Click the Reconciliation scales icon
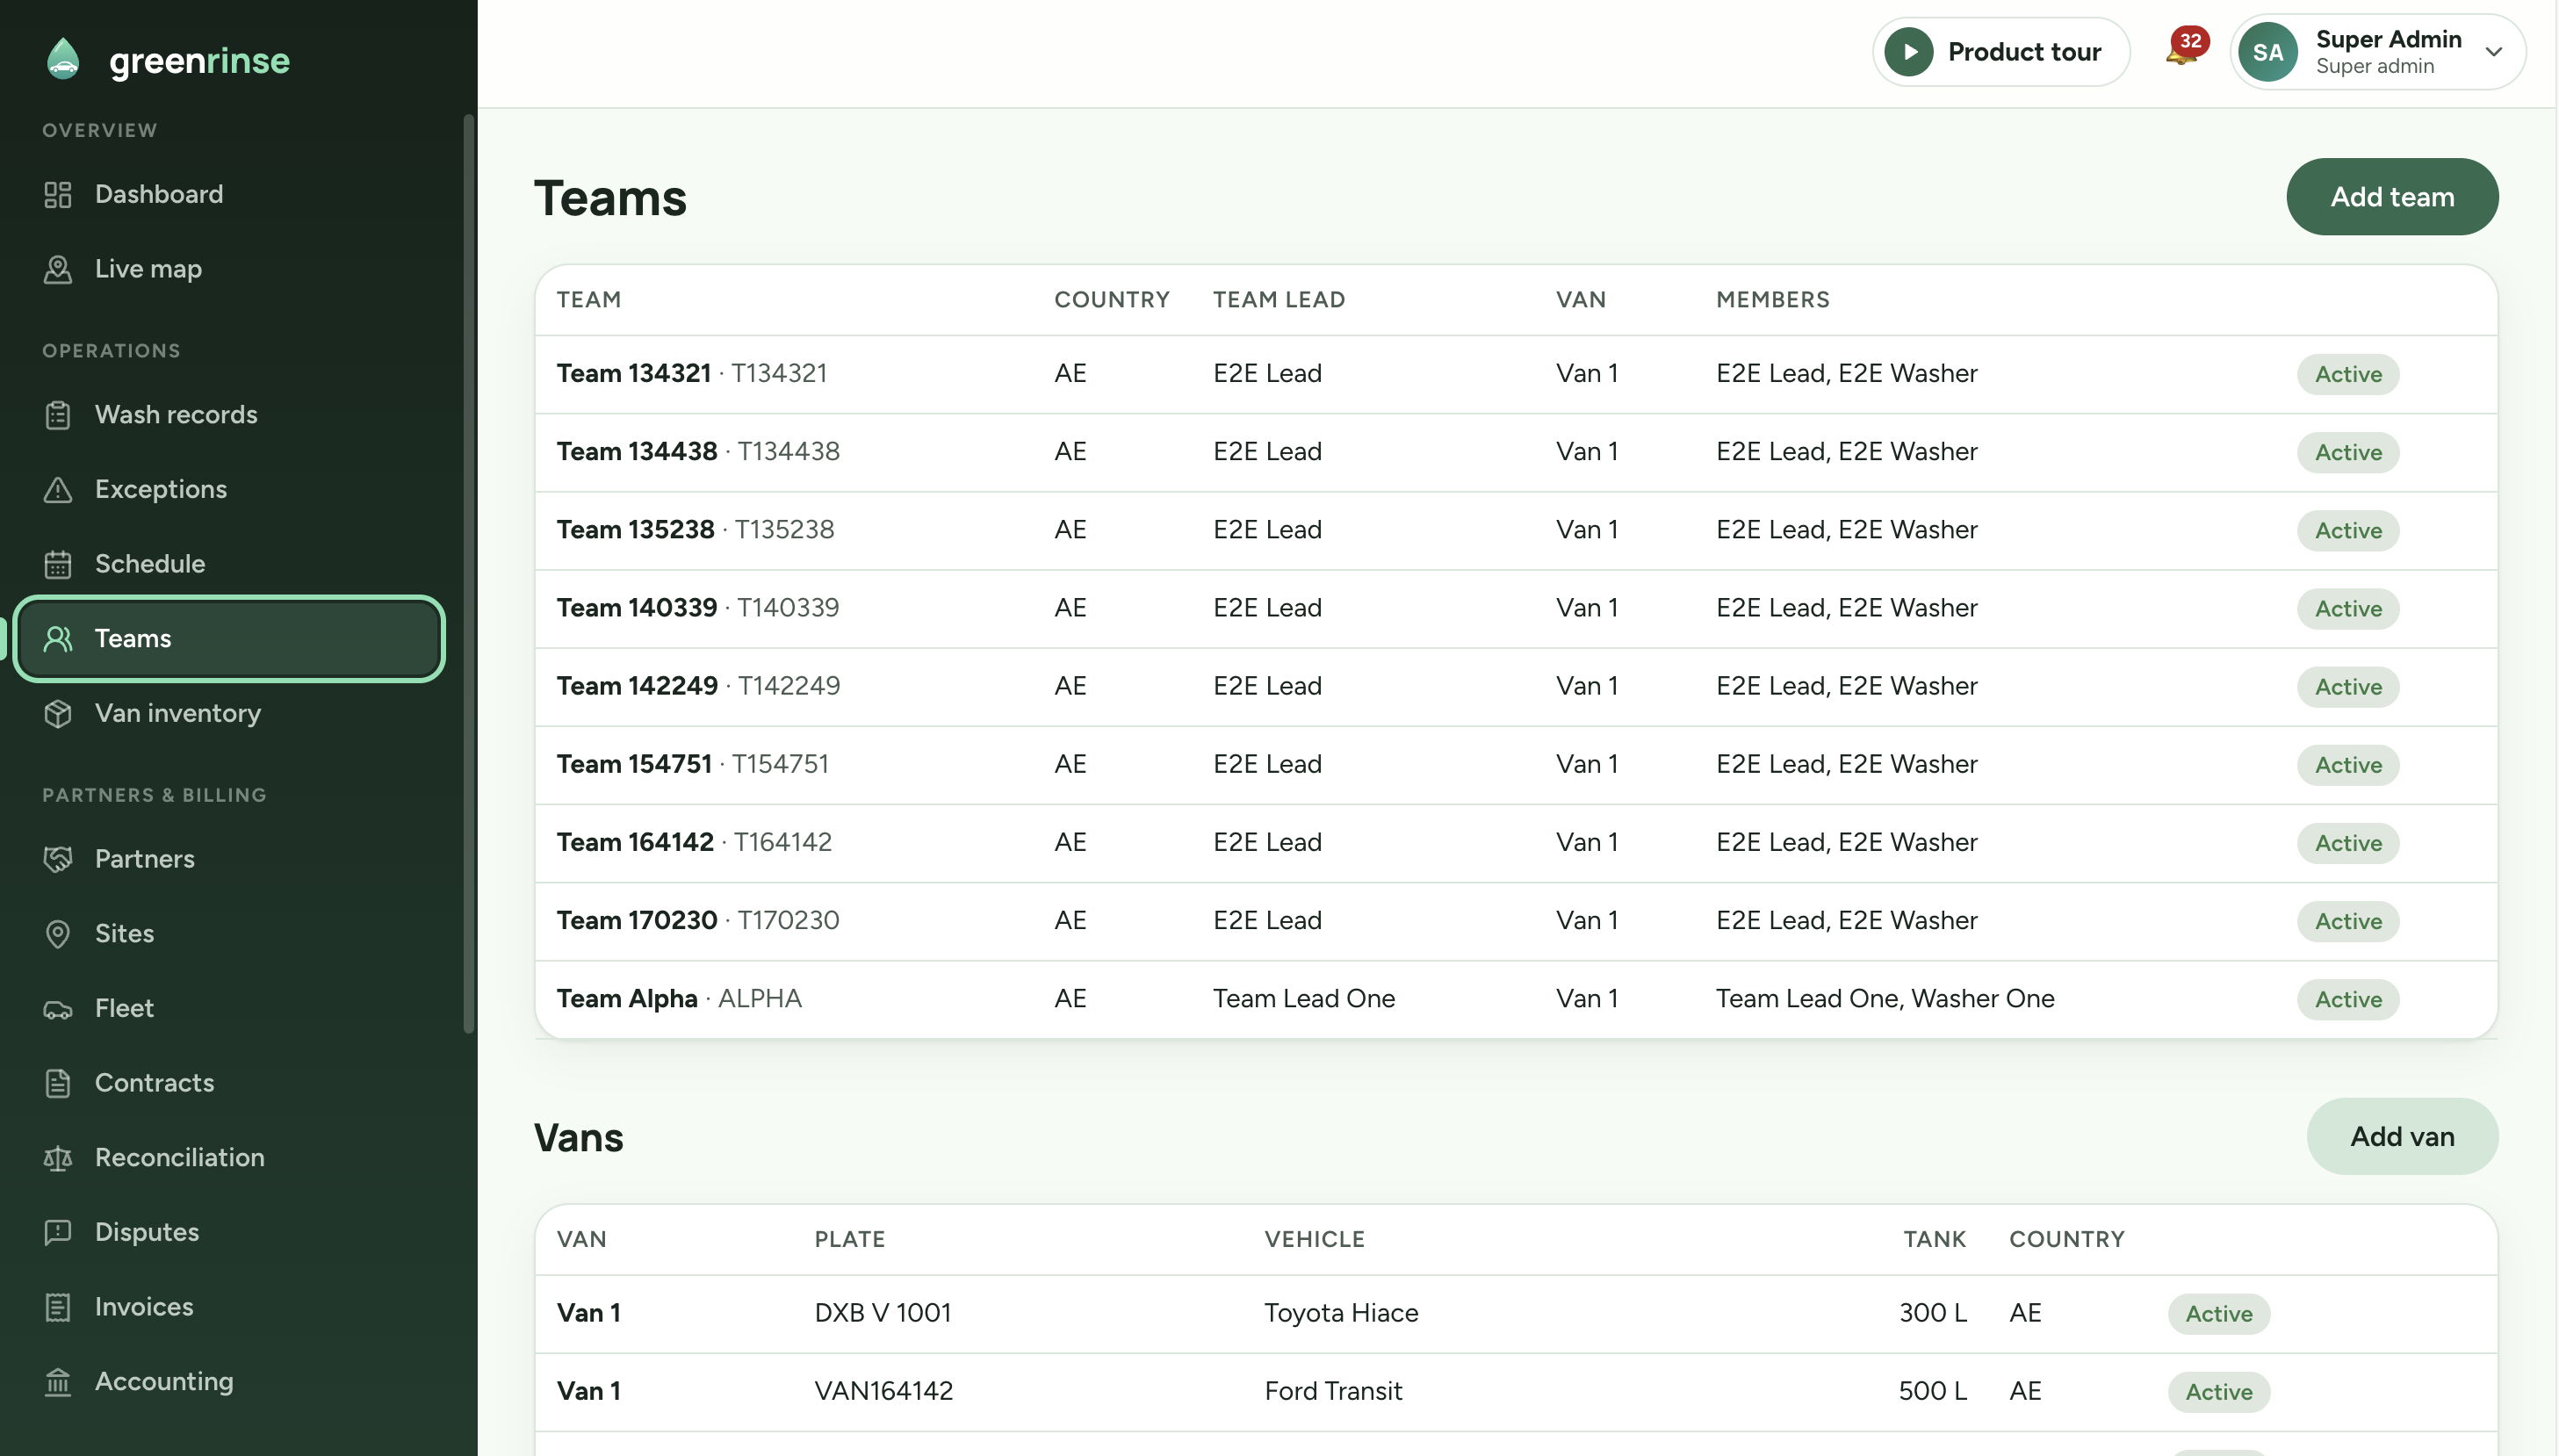The image size is (2559, 1456). click(x=58, y=1157)
